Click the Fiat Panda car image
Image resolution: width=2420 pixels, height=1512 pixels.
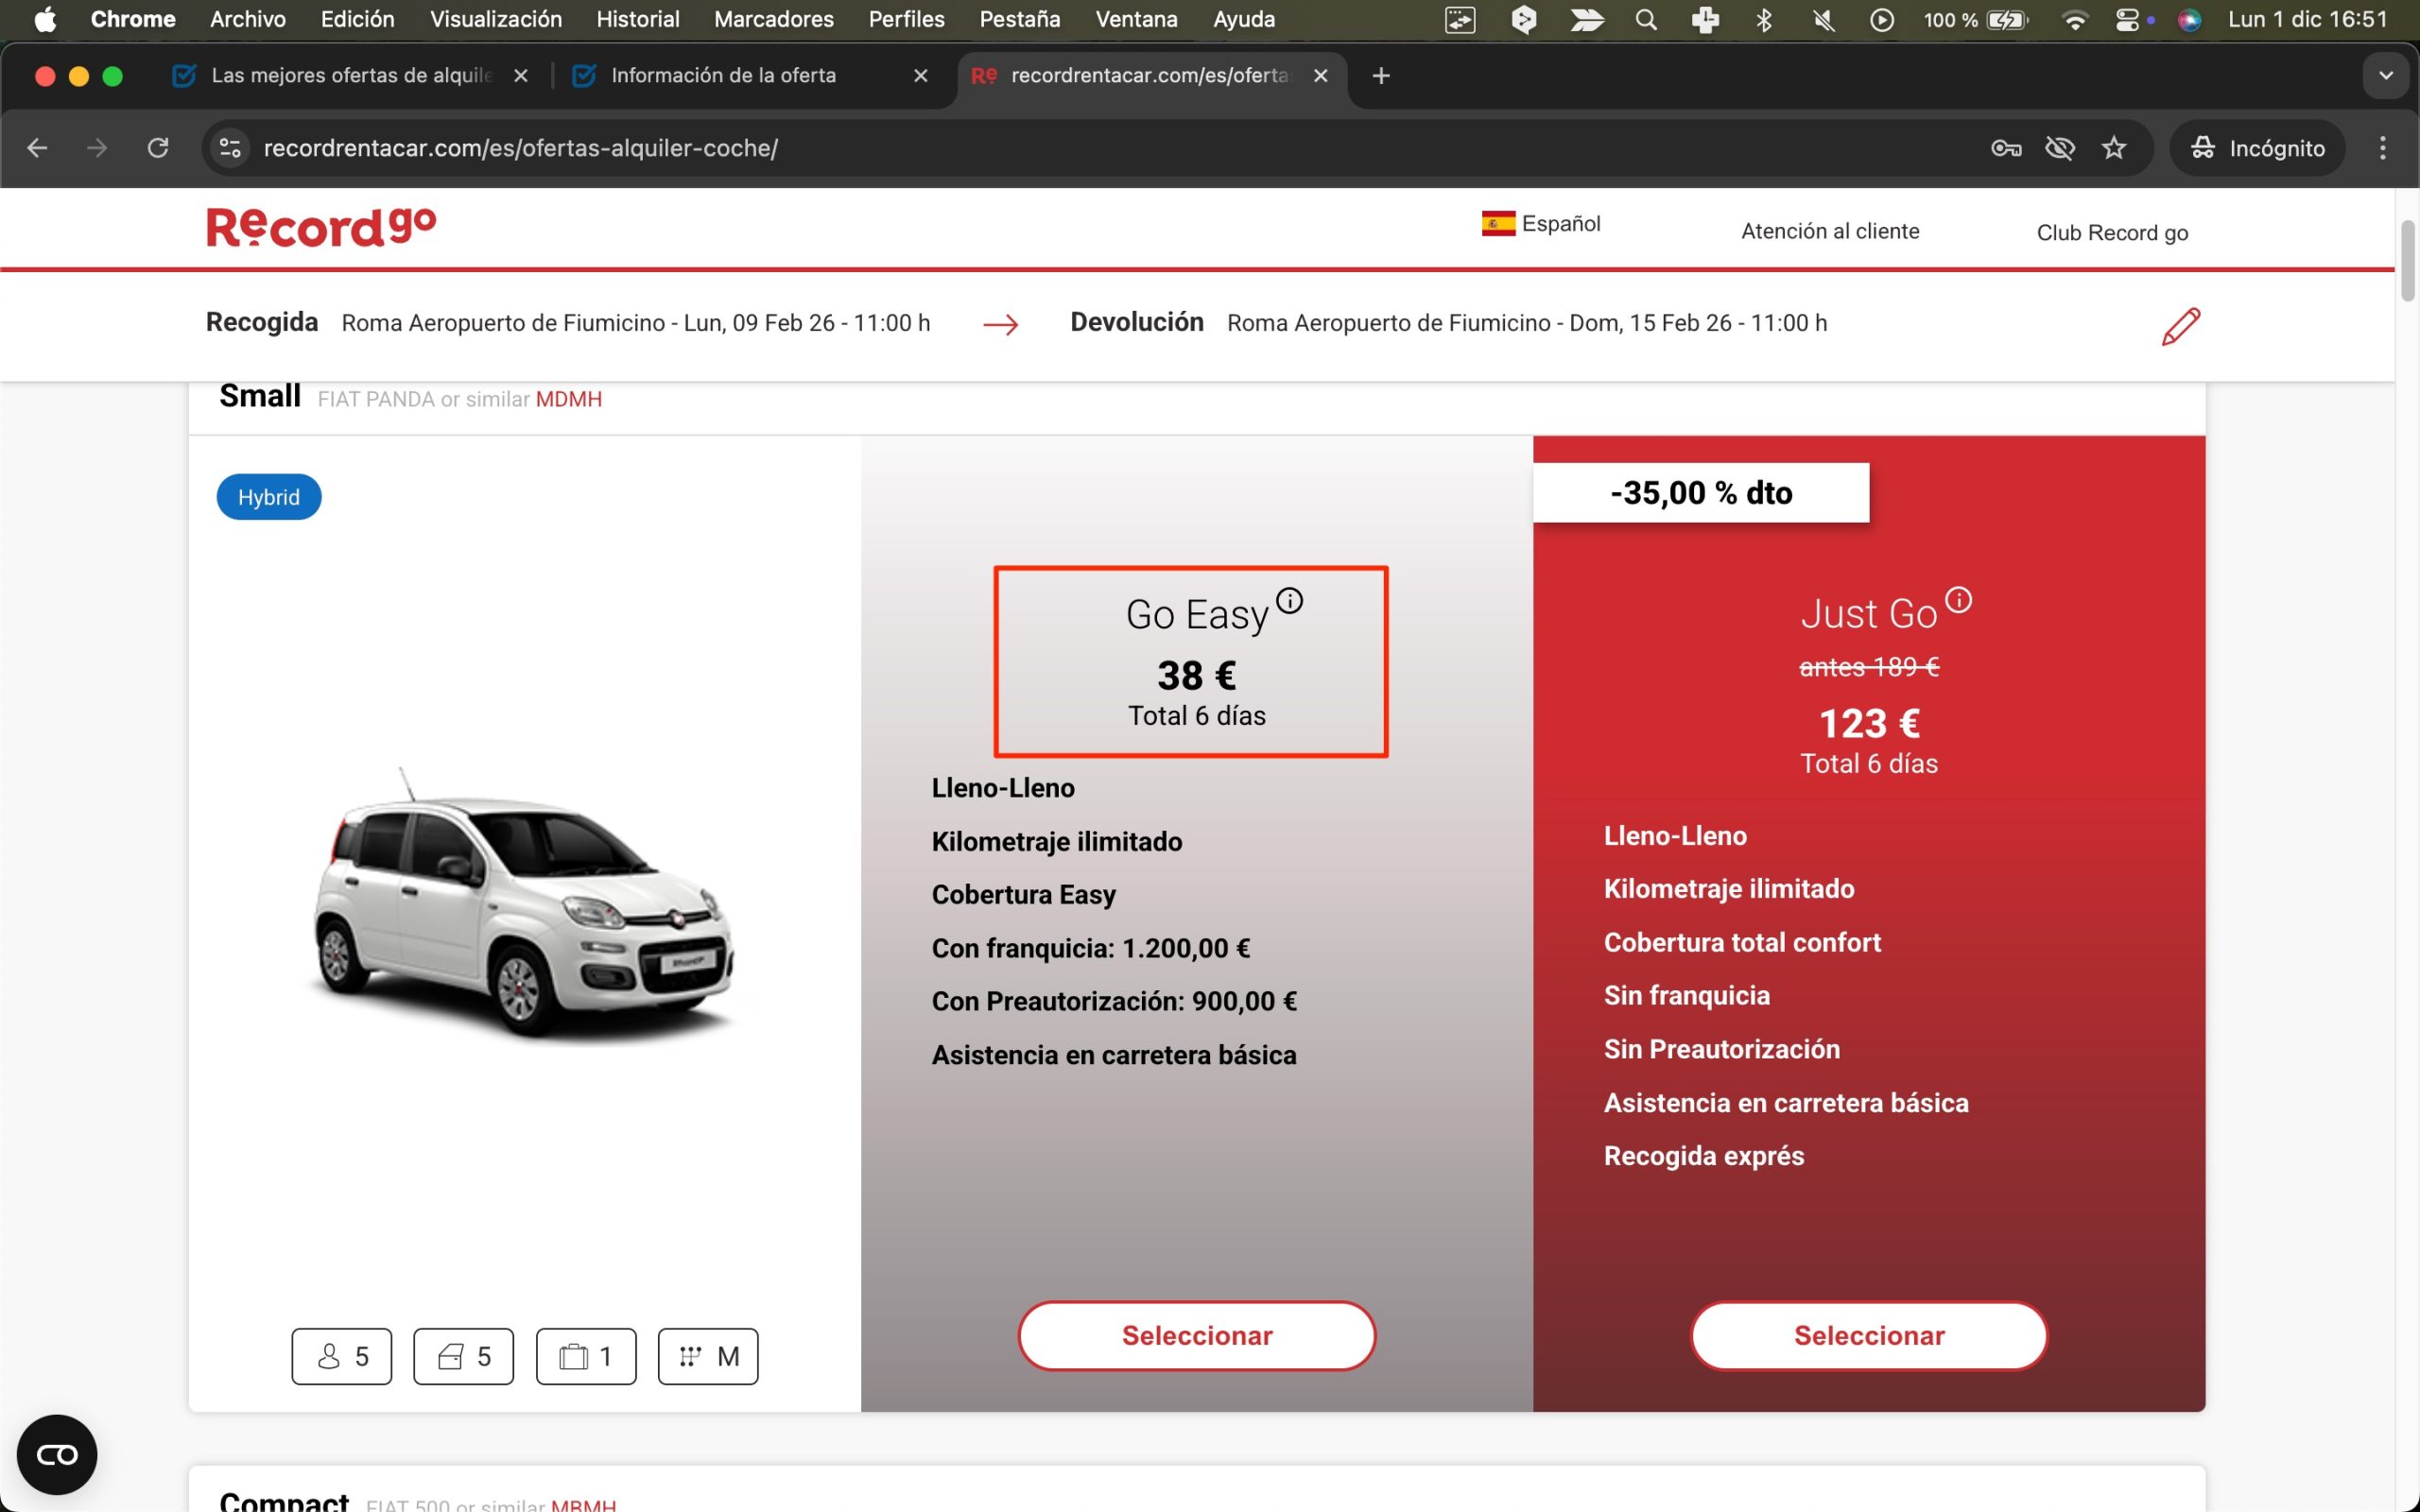click(x=523, y=905)
